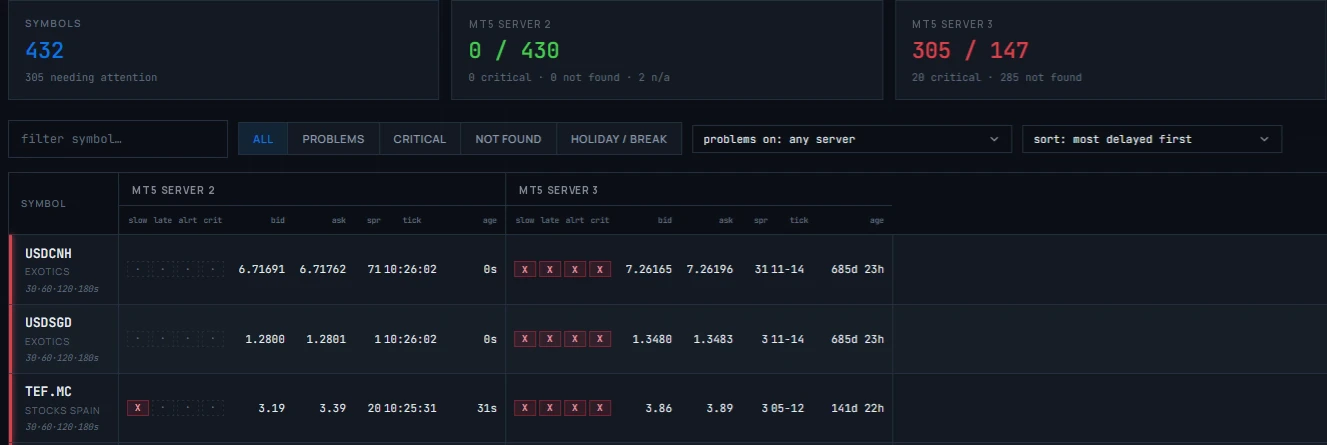Viewport: 1327px width, 445px height.
Task: Click TEF.MC tick time 10:25:31
Action: click(409, 408)
